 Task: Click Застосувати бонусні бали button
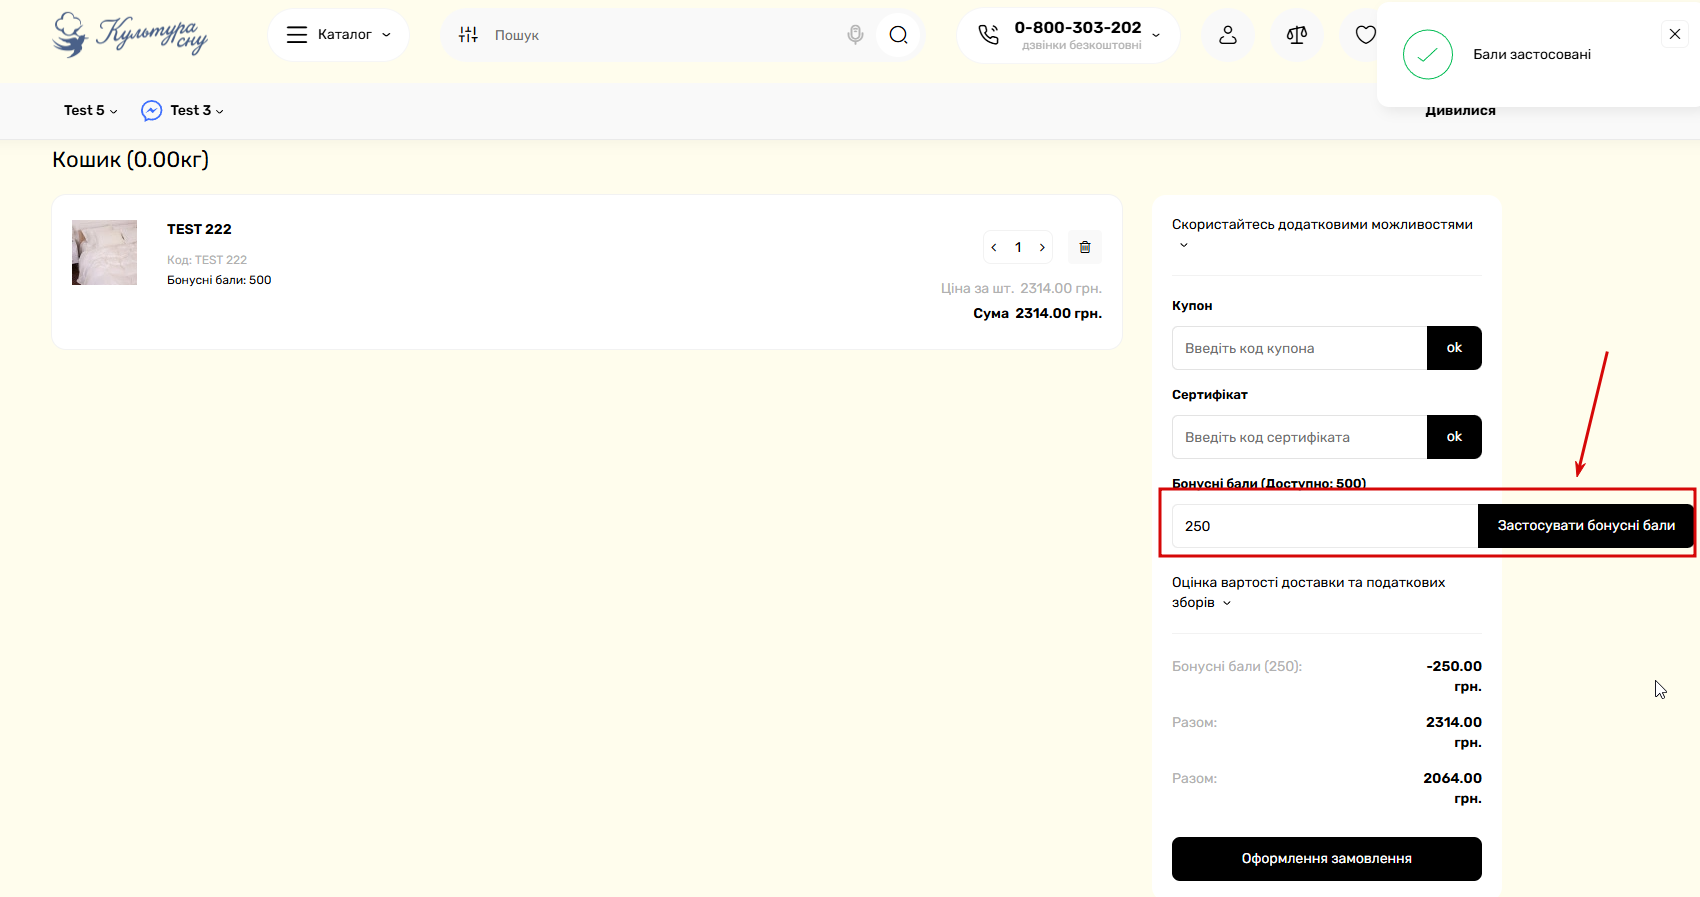click(1586, 526)
